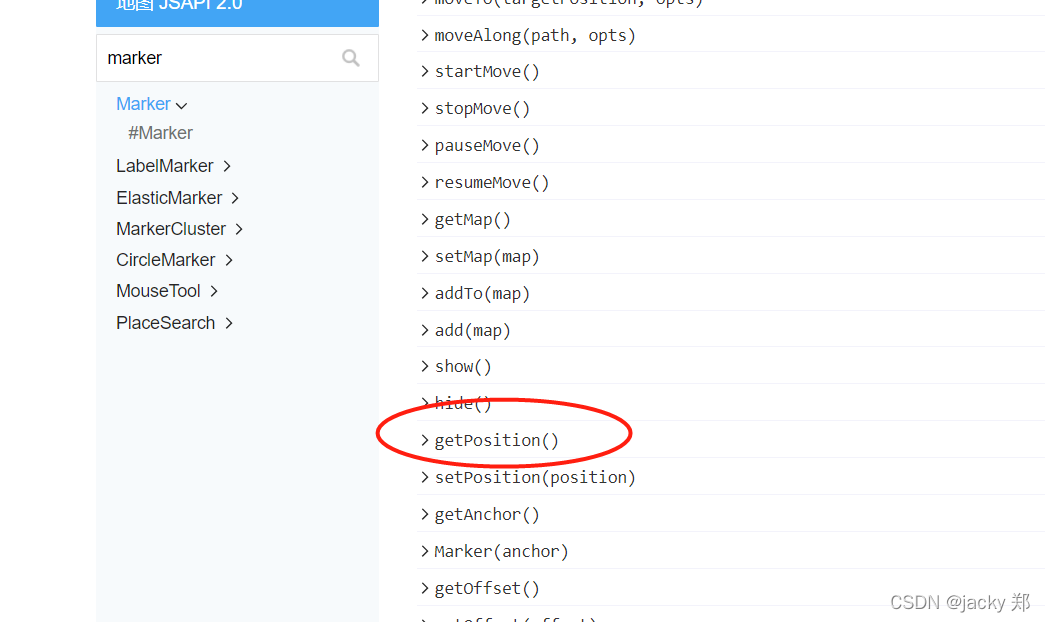
Task: Expand the LabelMarker chevron
Action: pyautogui.click(x=227, y=166)
